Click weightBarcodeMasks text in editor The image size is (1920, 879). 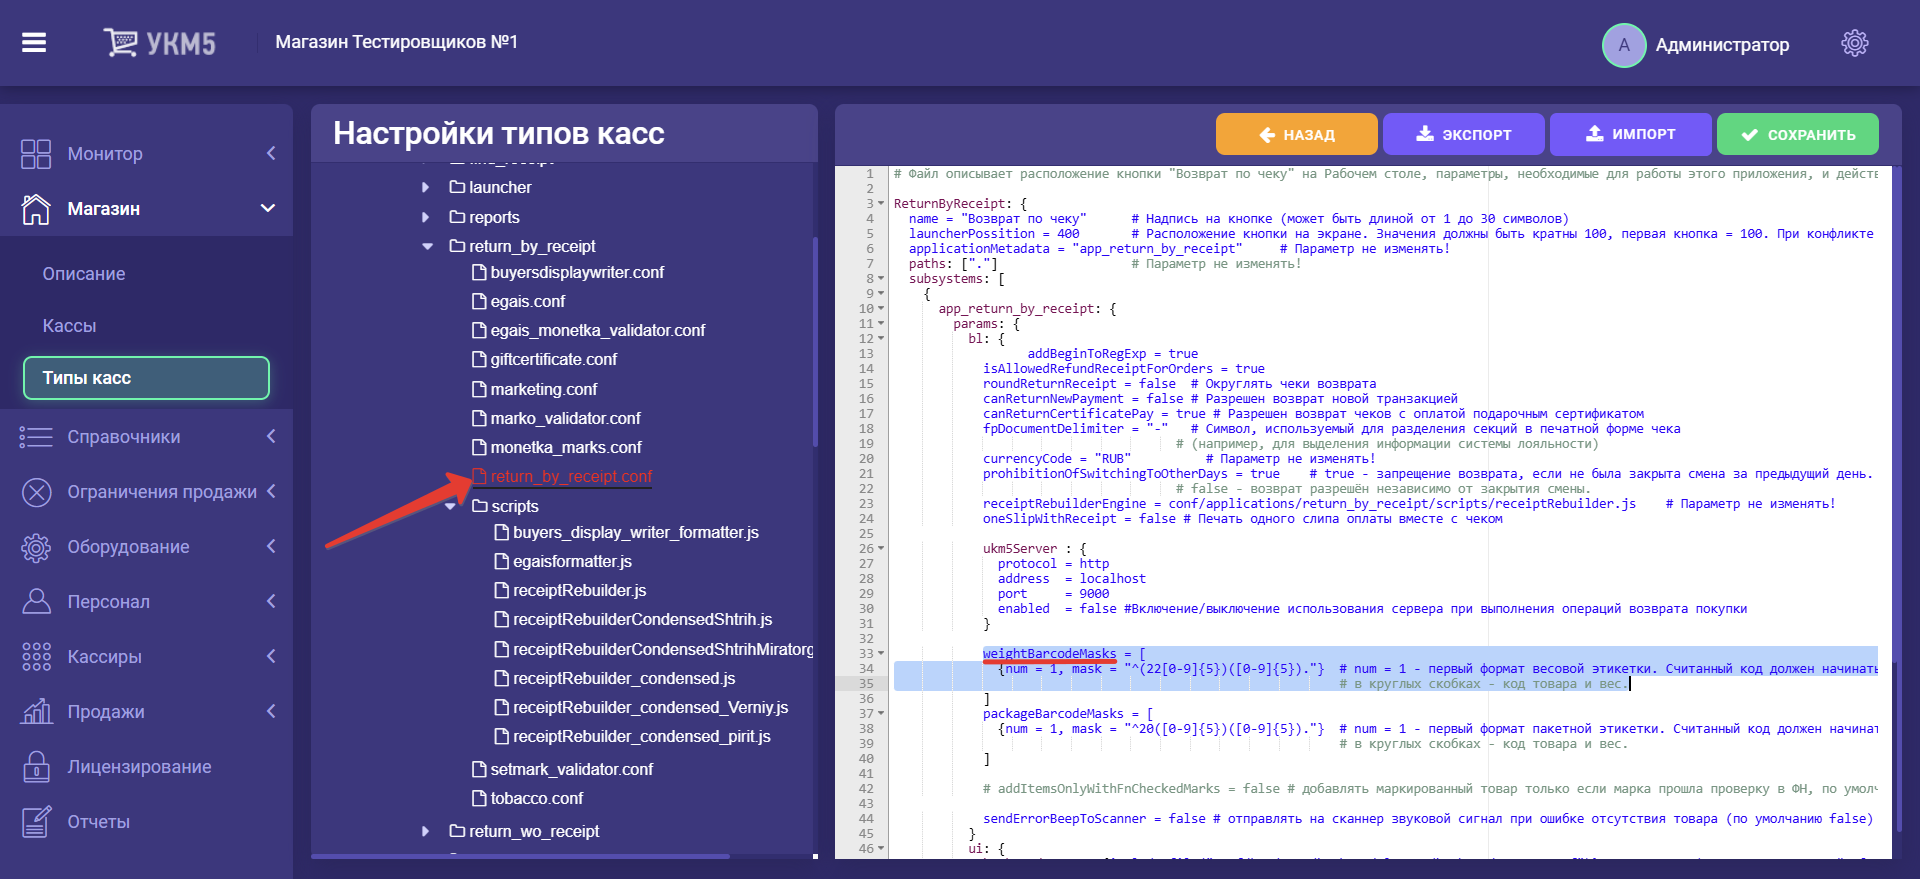[x=1049, y=654]
